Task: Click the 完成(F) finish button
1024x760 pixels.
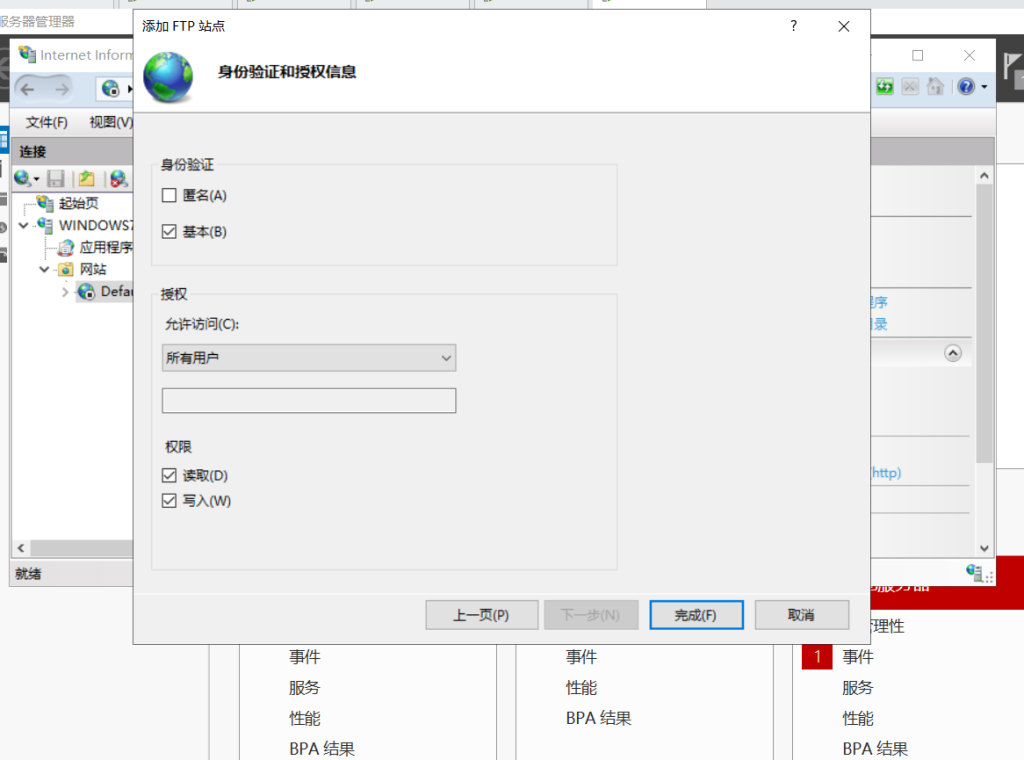Action: tap(696, 615)
